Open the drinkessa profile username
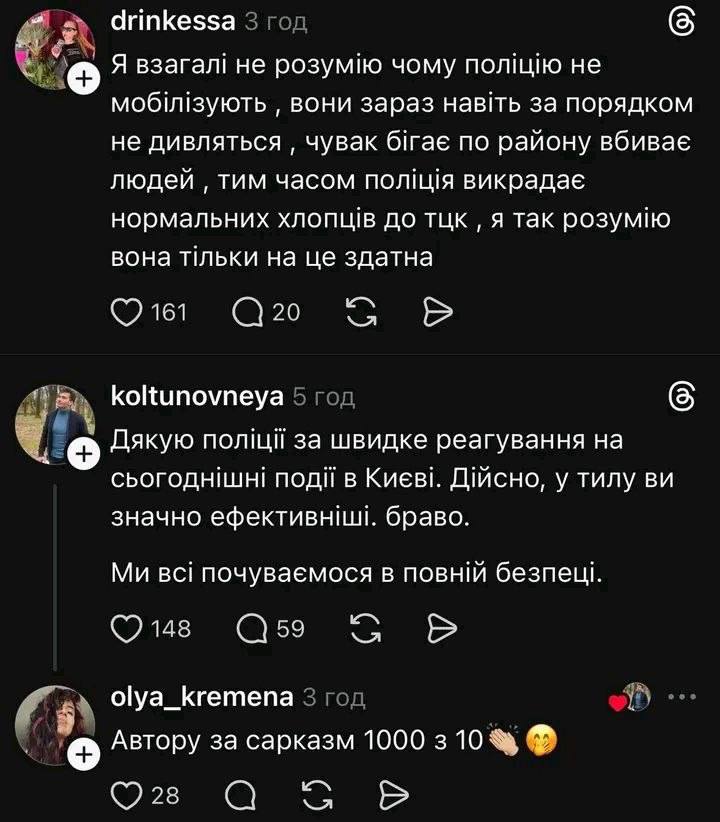720x822 pixels. click(x=172, y=20)
